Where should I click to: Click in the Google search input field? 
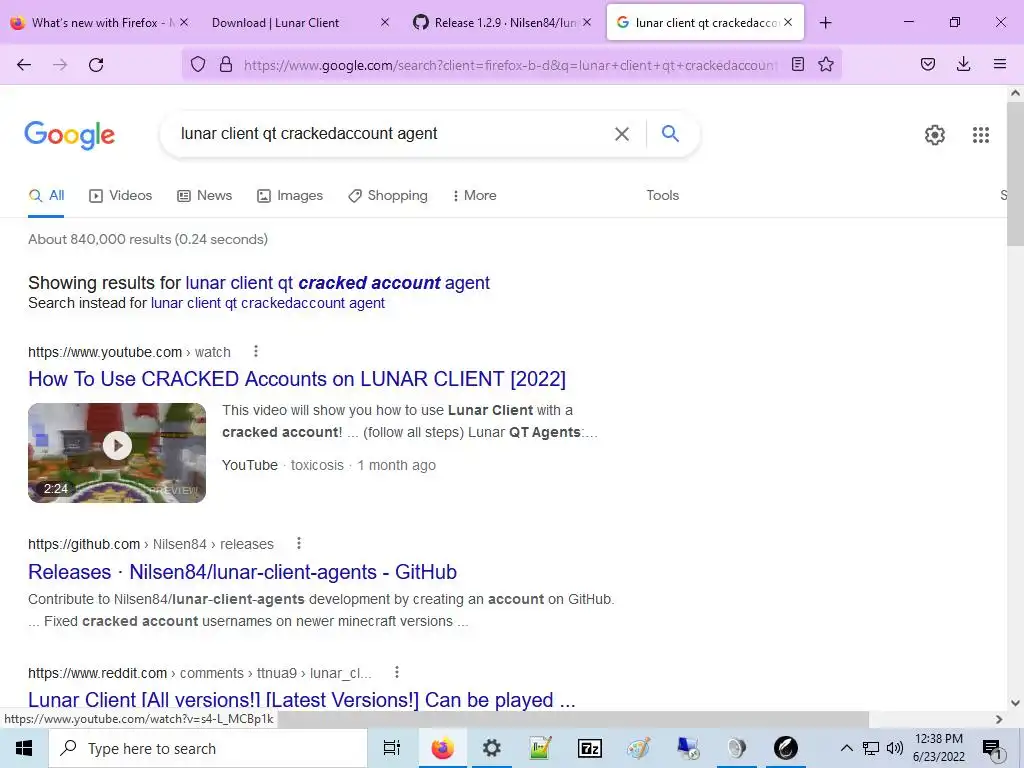[392, 134]
